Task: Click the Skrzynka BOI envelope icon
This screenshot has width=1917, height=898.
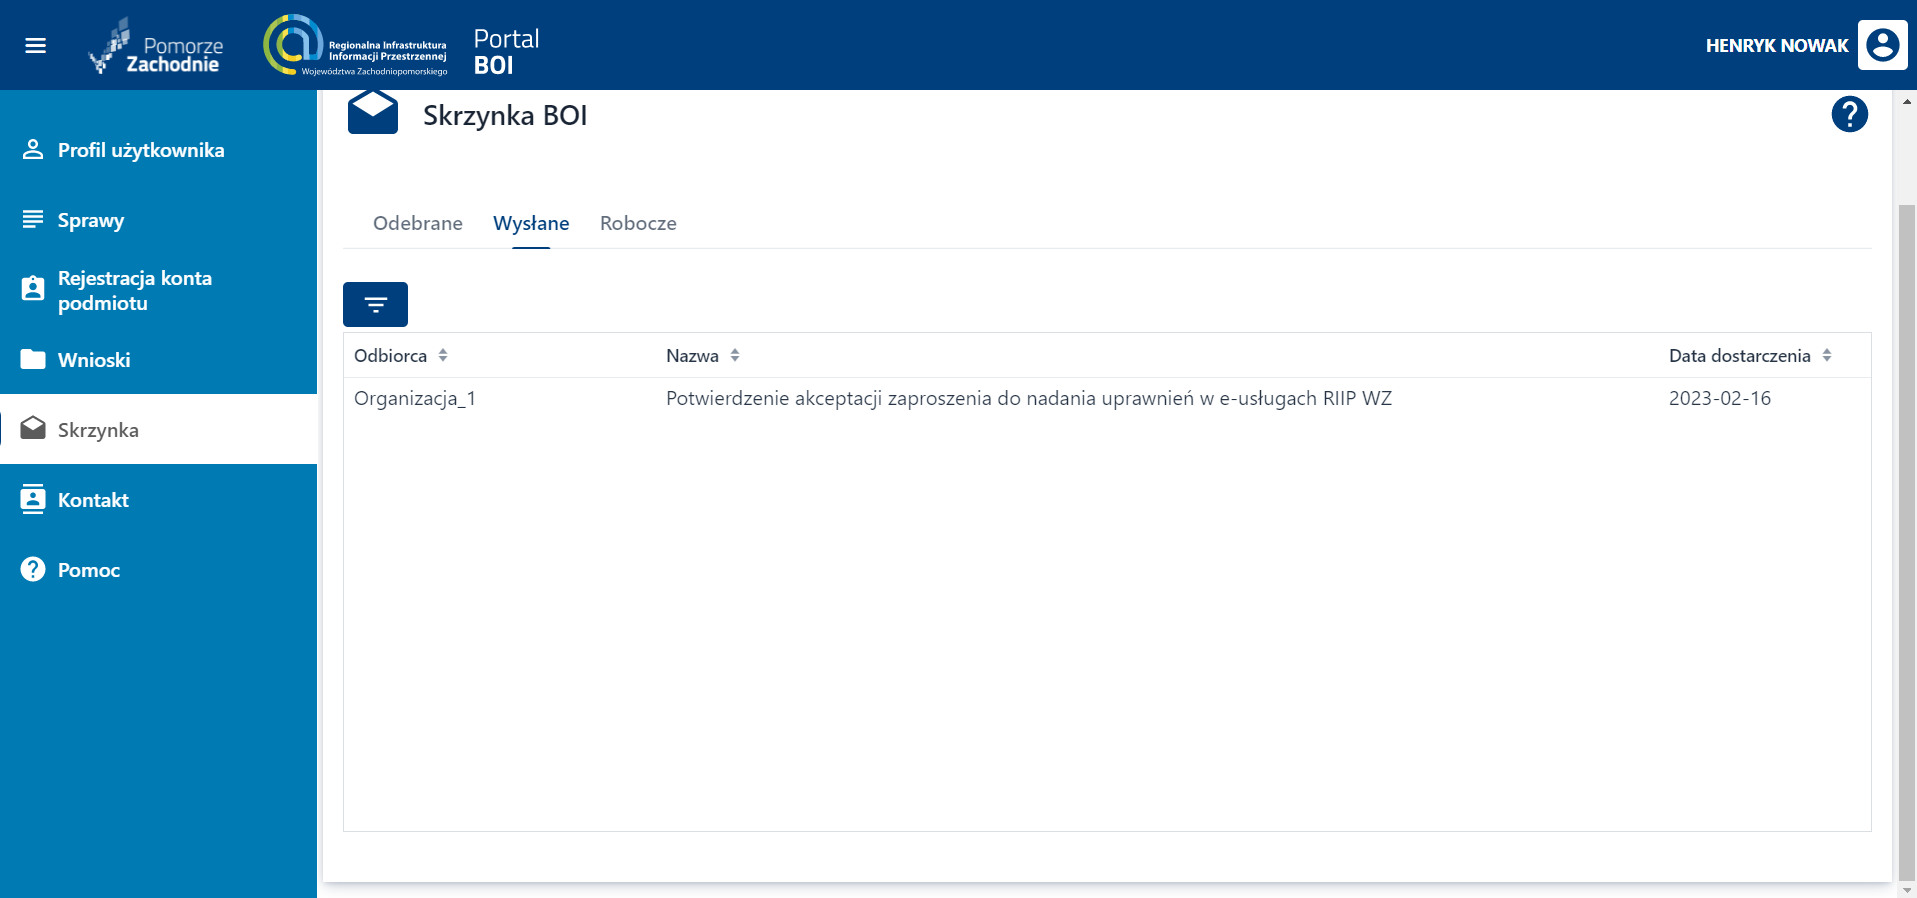Action: tap(373, 113)
